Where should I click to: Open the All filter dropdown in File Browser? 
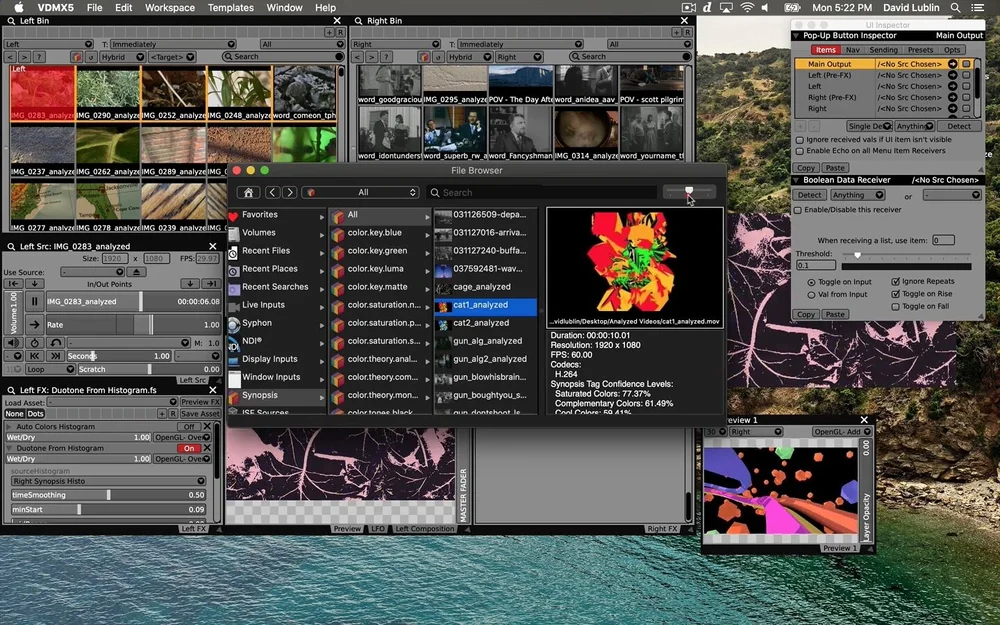(x=360, y=193)
